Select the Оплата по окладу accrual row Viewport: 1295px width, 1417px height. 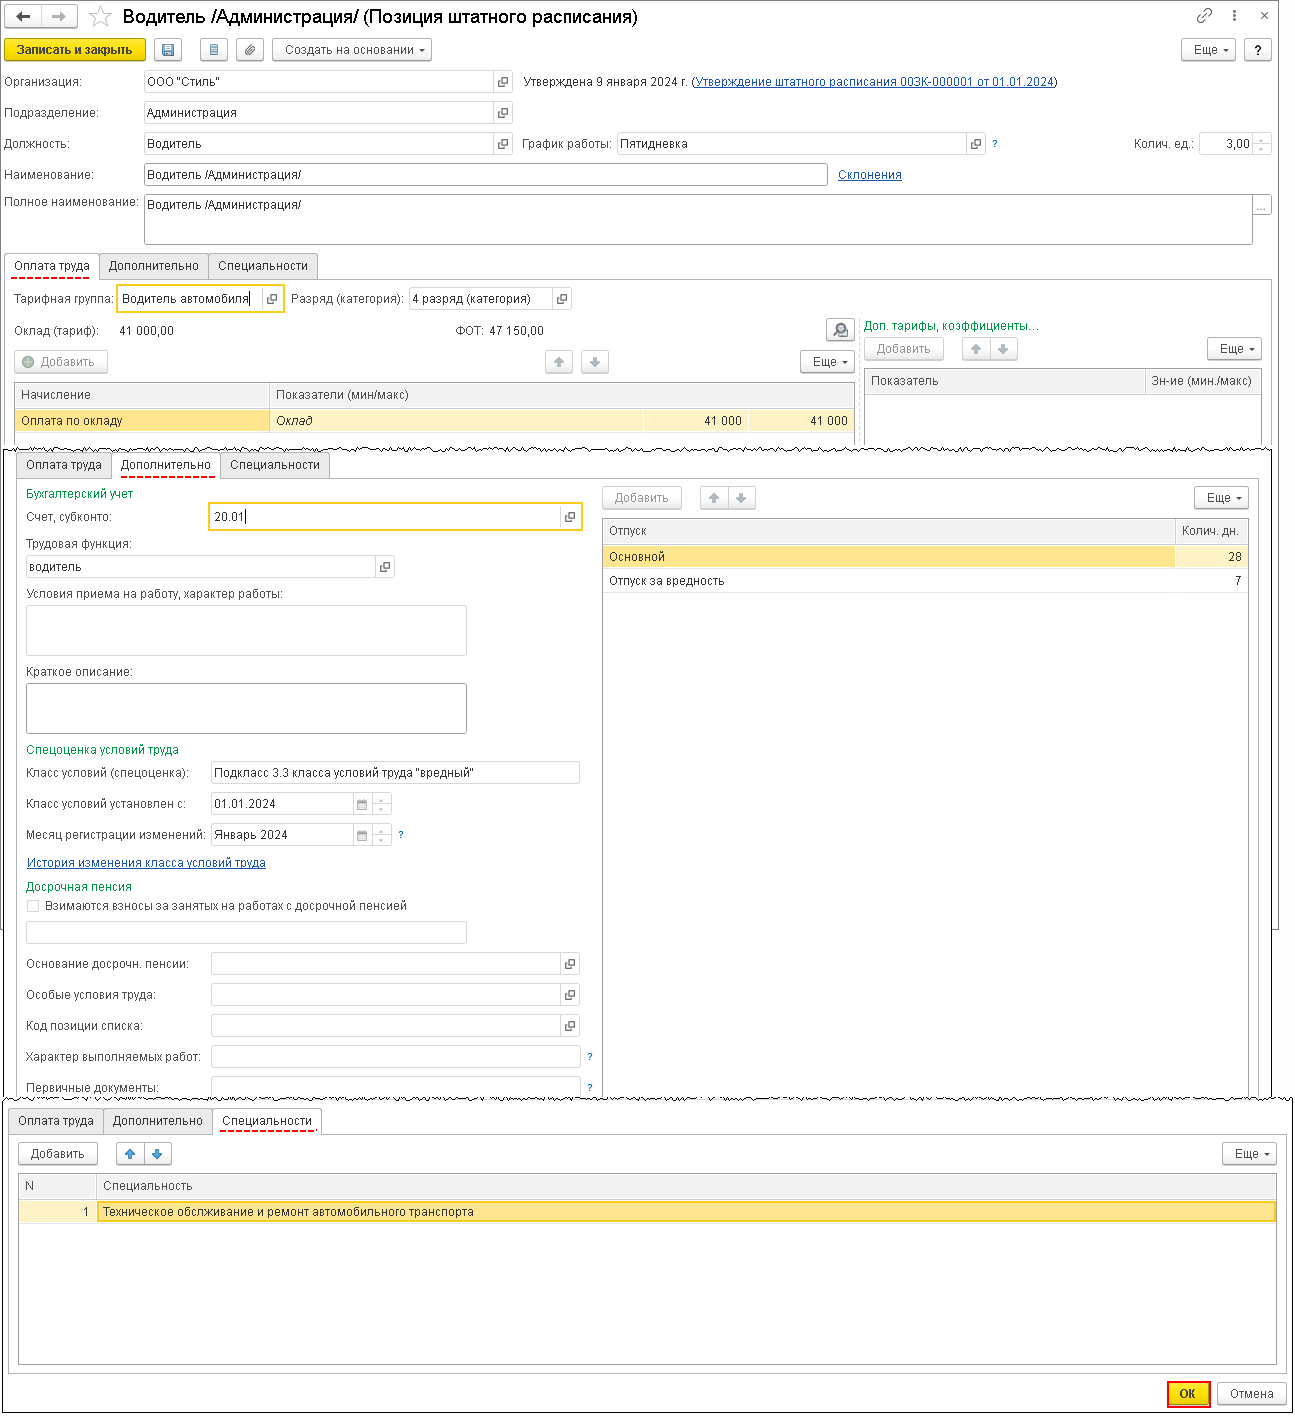435,421
